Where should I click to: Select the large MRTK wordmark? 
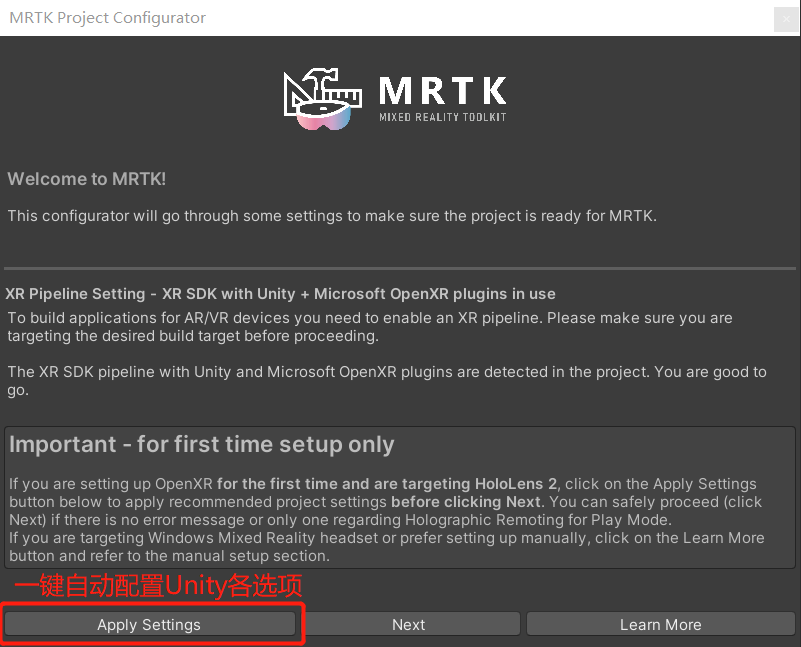click(x=442, y=90)
